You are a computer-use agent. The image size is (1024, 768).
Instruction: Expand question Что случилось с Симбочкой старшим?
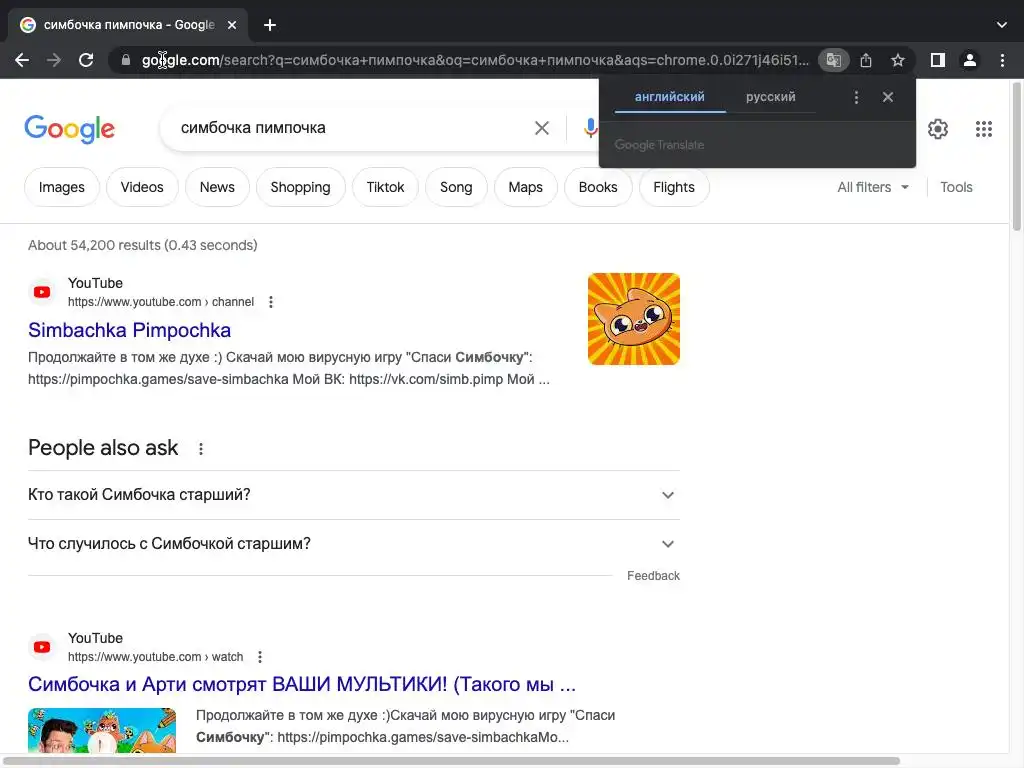[354, 544]
